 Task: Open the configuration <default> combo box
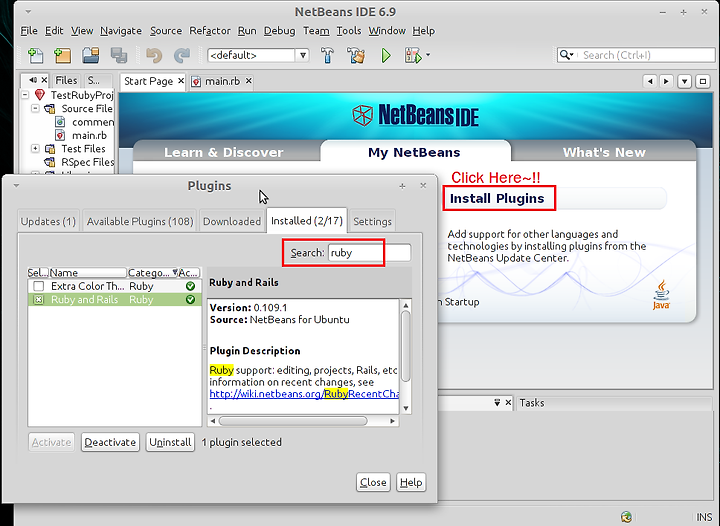258,56
